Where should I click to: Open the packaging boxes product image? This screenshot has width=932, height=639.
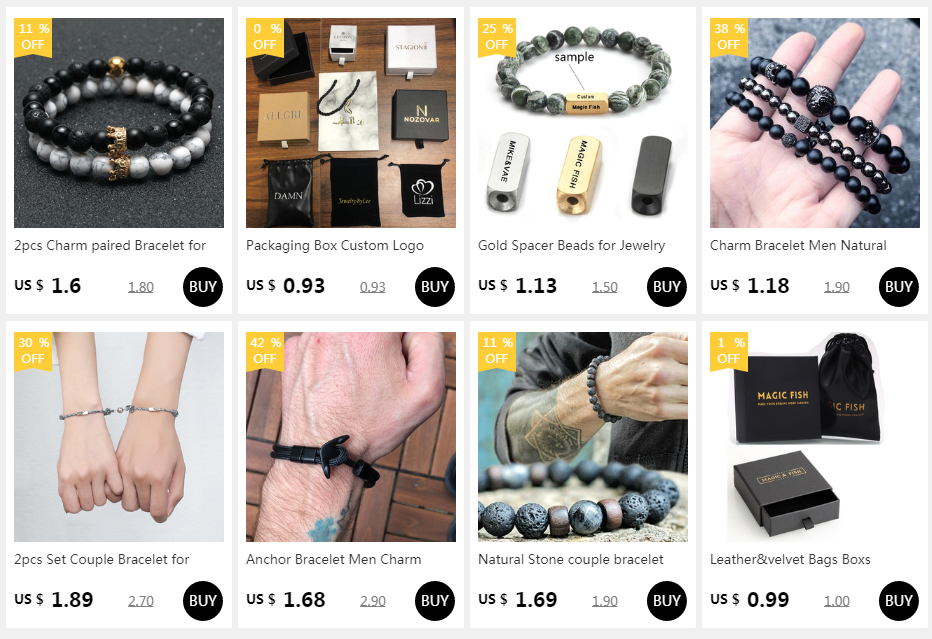351,123
